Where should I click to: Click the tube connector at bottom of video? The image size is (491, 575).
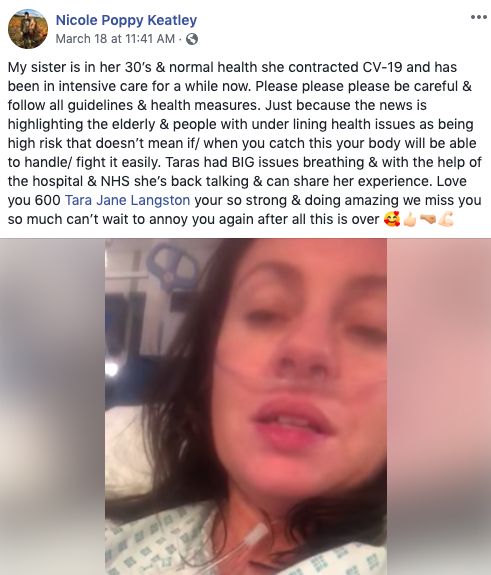(255, 535)
